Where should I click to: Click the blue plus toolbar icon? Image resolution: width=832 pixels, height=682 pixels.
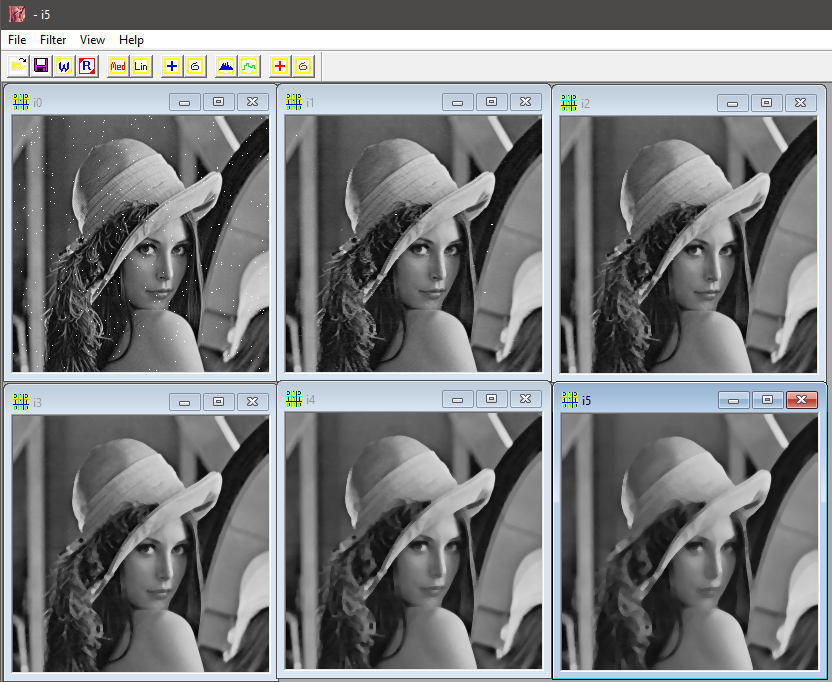click(x=172, y=66)
